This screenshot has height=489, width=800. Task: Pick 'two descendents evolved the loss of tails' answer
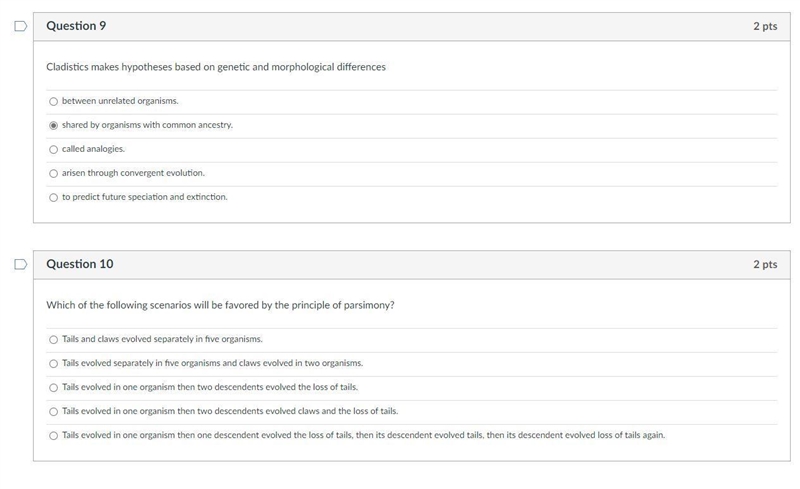53,387
